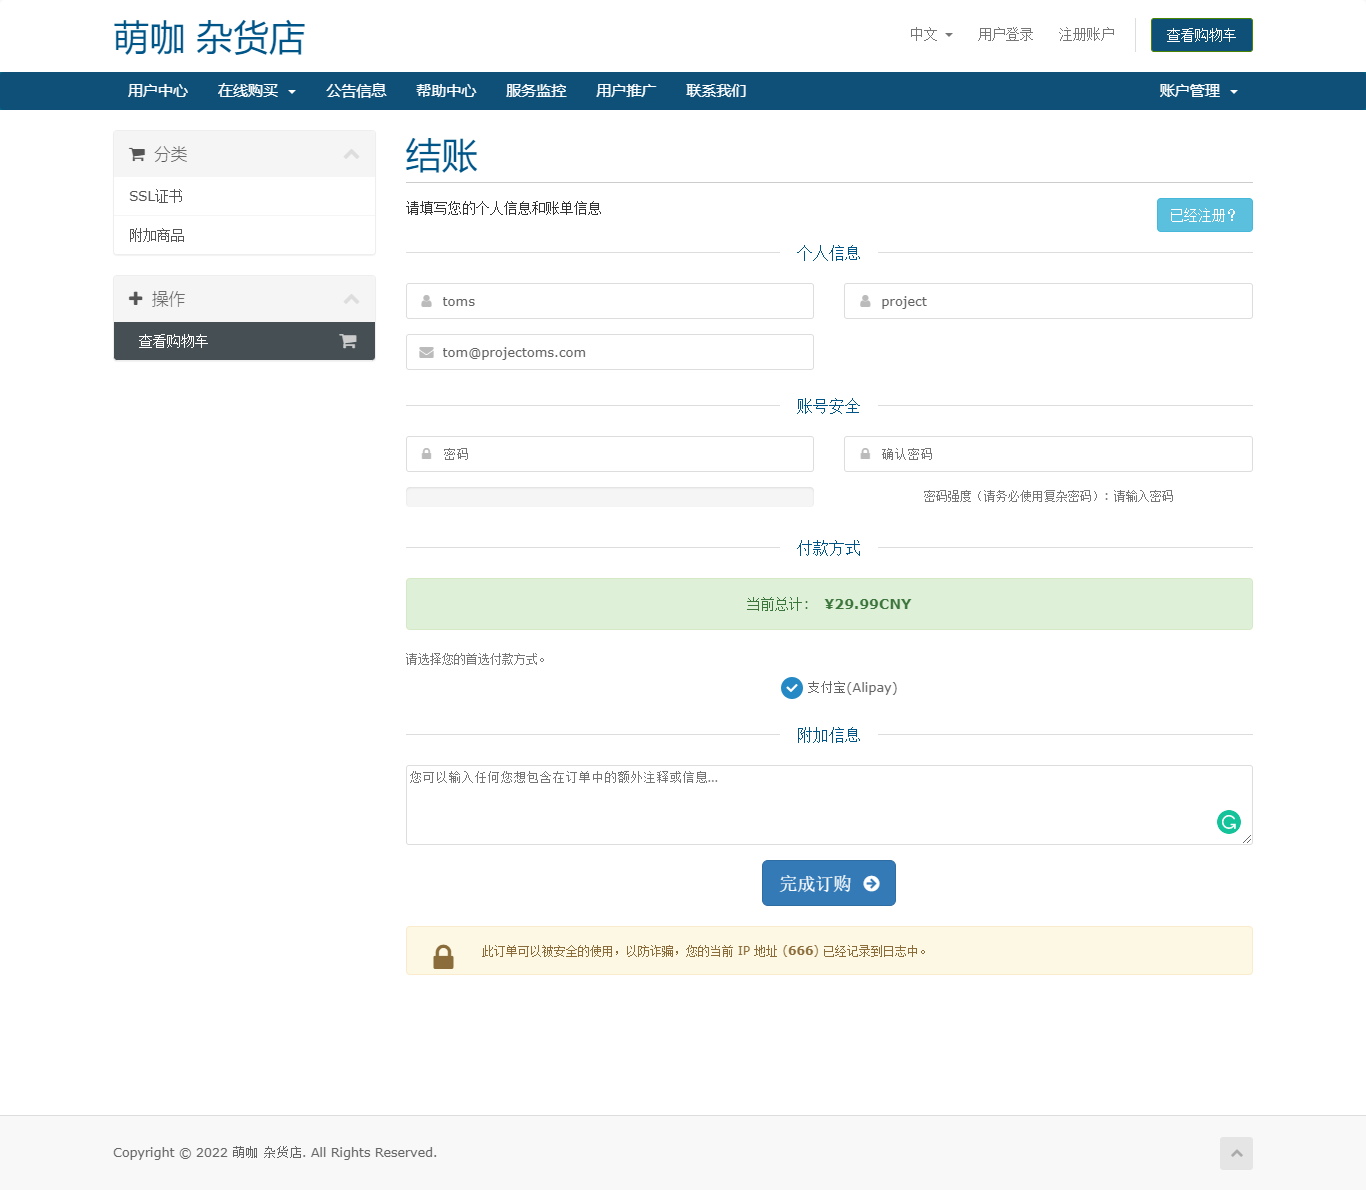Open the 中文 language dropdown

pos(930,35)
